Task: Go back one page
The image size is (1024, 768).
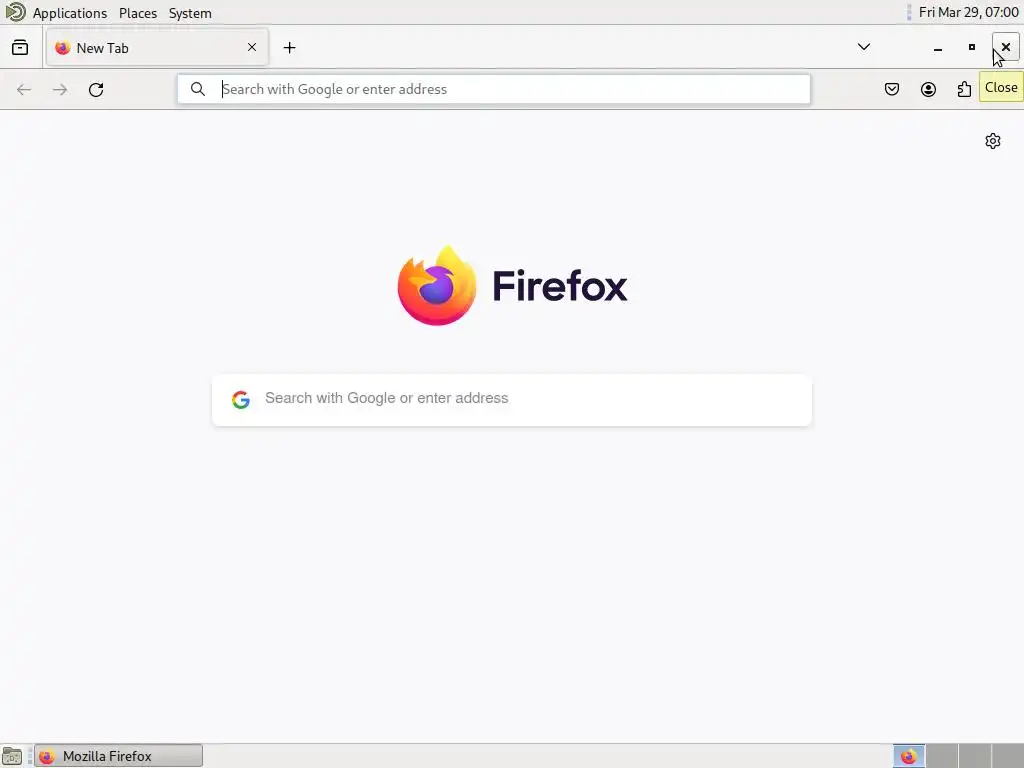Action: tap(24, 89)
